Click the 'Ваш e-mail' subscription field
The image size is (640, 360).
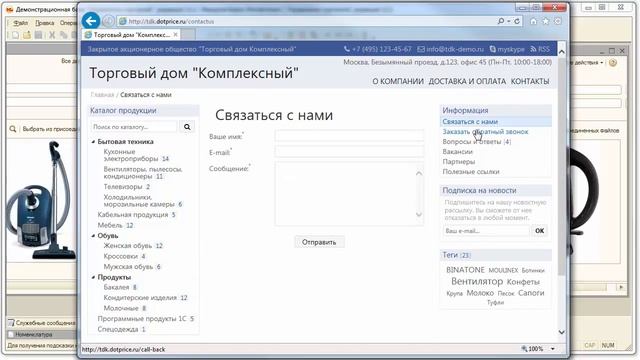(x=486, y=231)
